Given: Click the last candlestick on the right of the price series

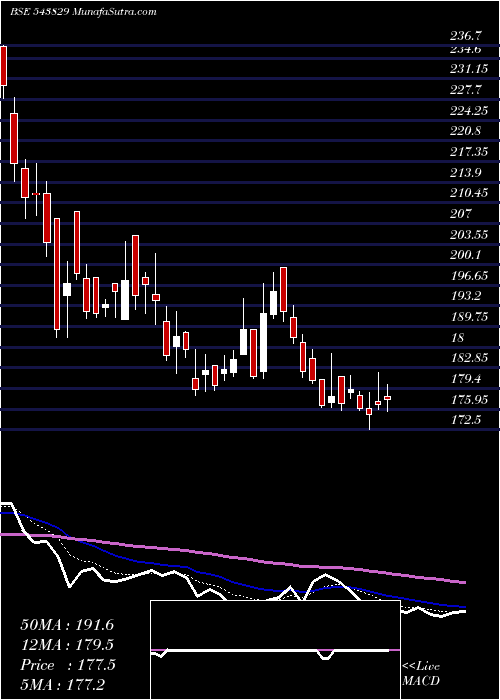Looking at the screenshot, I should [388, 397].
